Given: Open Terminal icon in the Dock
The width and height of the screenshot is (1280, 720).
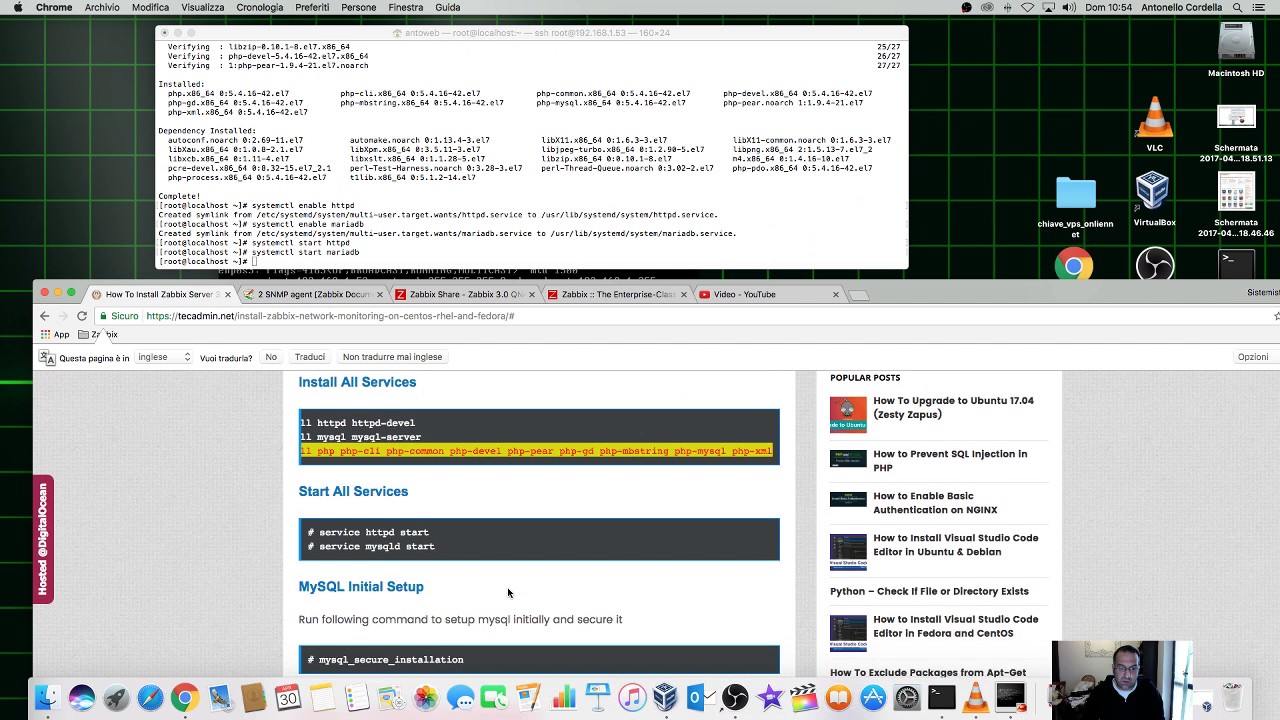Looking at the screenshot, I should click(941, 698).
